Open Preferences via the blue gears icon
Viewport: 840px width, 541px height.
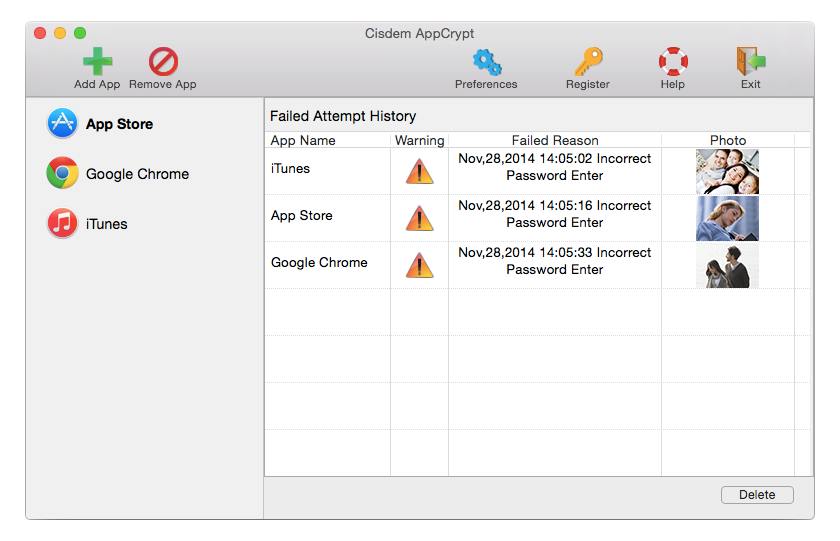(486, 62)
